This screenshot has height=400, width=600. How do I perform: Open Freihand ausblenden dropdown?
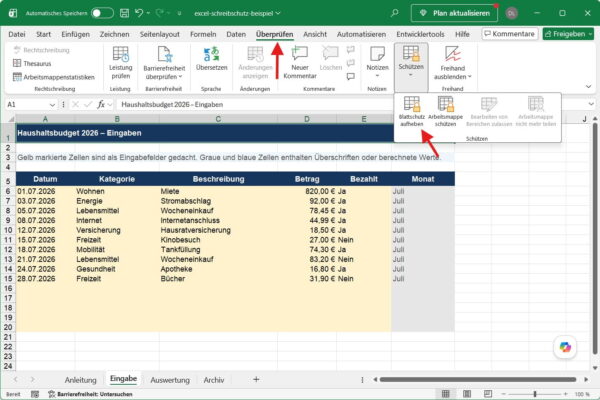click(452, 64)
